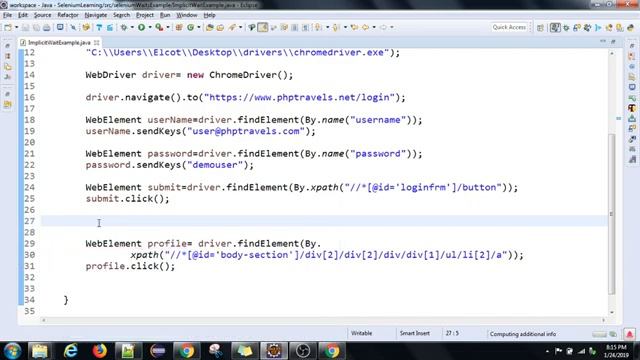Open Firefox from taskbar
Viewport: 640px width, 360px height.
pyautogui.click(x=99, y=351)
